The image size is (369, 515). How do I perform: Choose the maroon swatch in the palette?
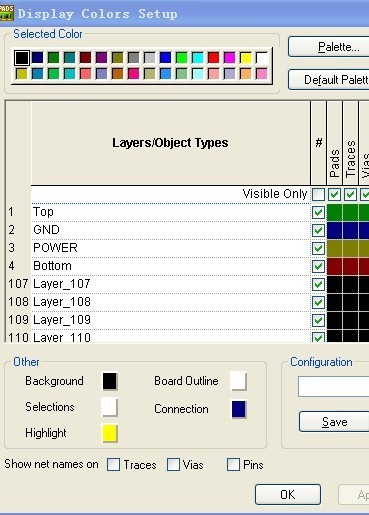click(85, 58)
